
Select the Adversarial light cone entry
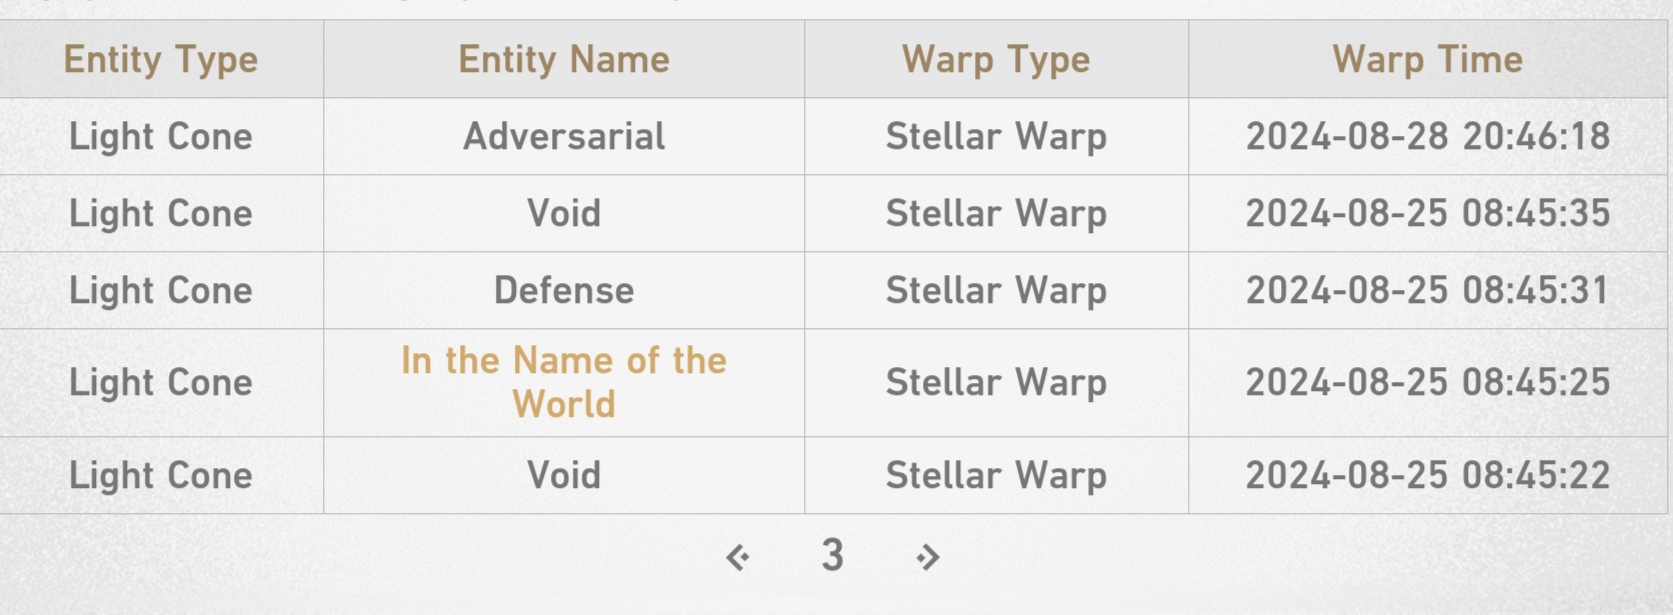coord(564,137)
